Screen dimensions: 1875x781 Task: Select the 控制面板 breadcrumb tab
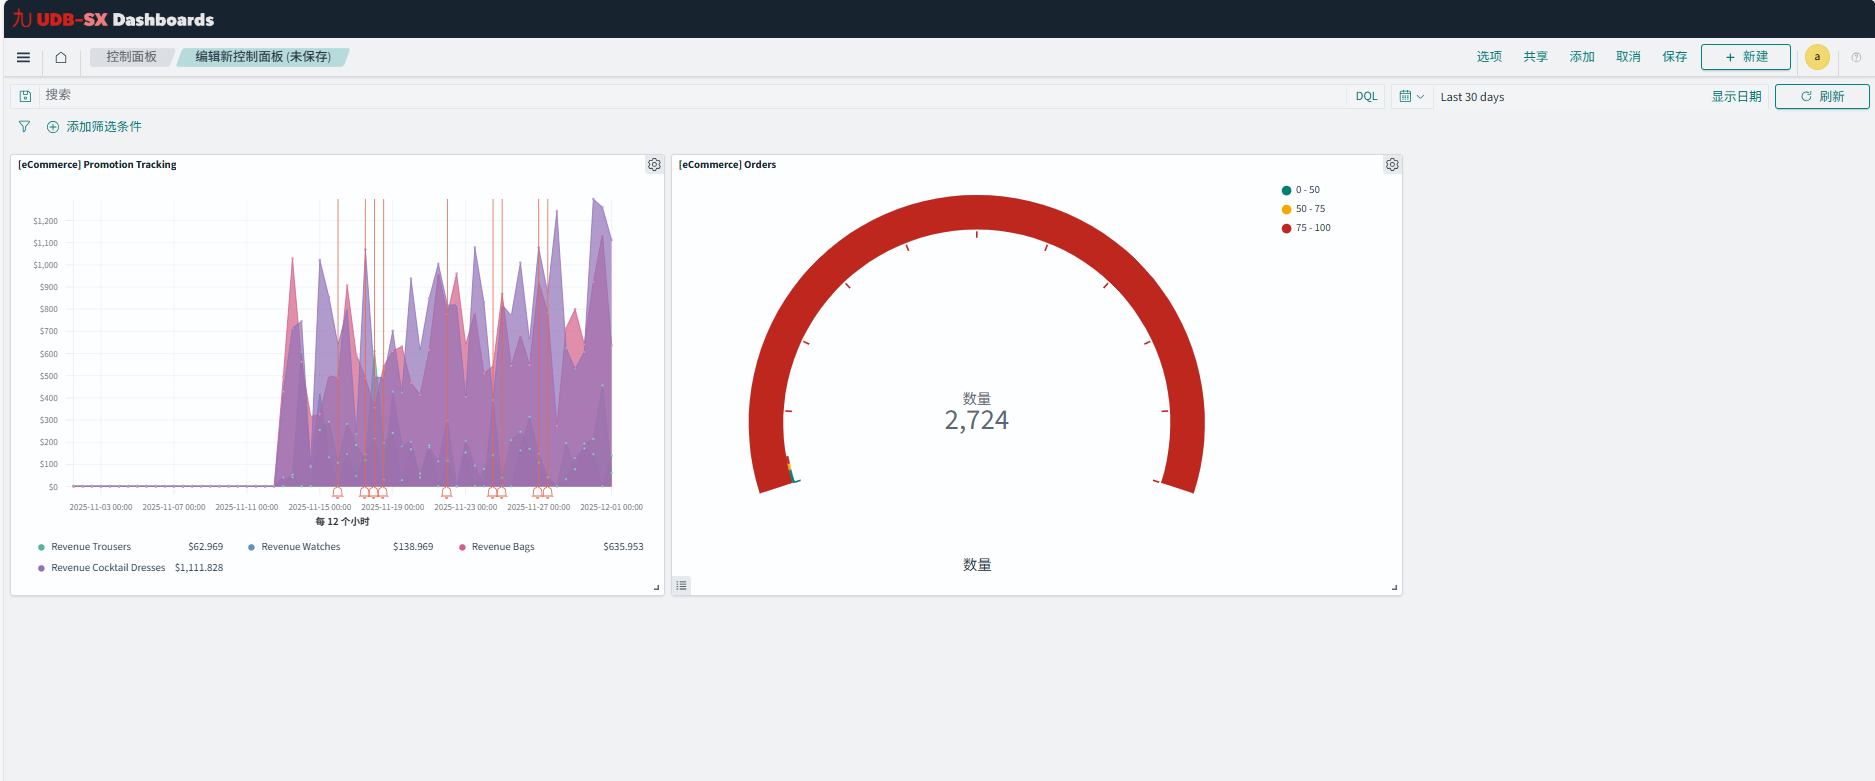pos(131,57)
